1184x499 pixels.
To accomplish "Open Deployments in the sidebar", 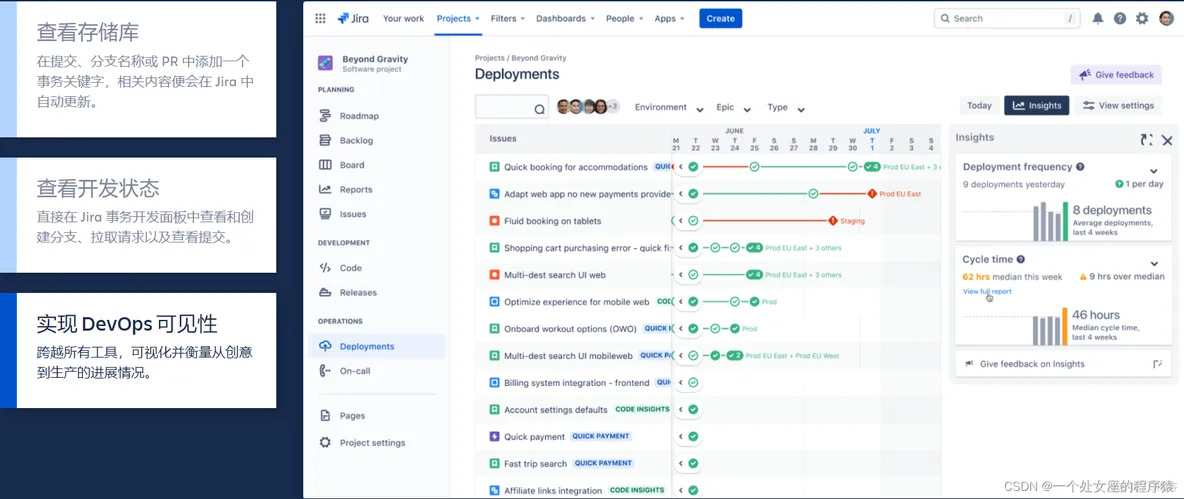I will (377, 347).
